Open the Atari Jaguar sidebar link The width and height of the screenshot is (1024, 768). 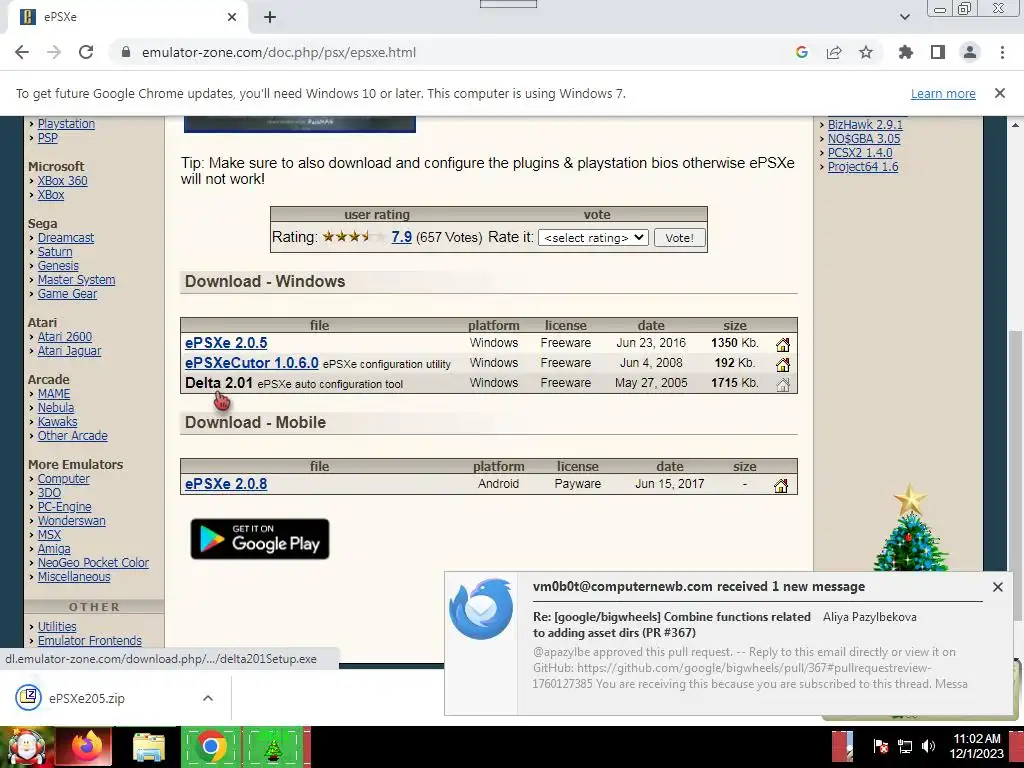[x=69, y=351]
